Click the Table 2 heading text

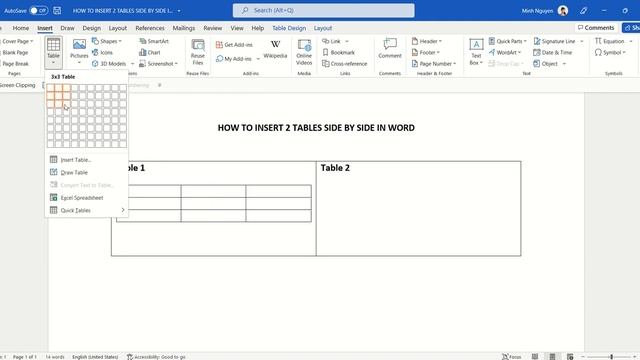pos(335,168)
